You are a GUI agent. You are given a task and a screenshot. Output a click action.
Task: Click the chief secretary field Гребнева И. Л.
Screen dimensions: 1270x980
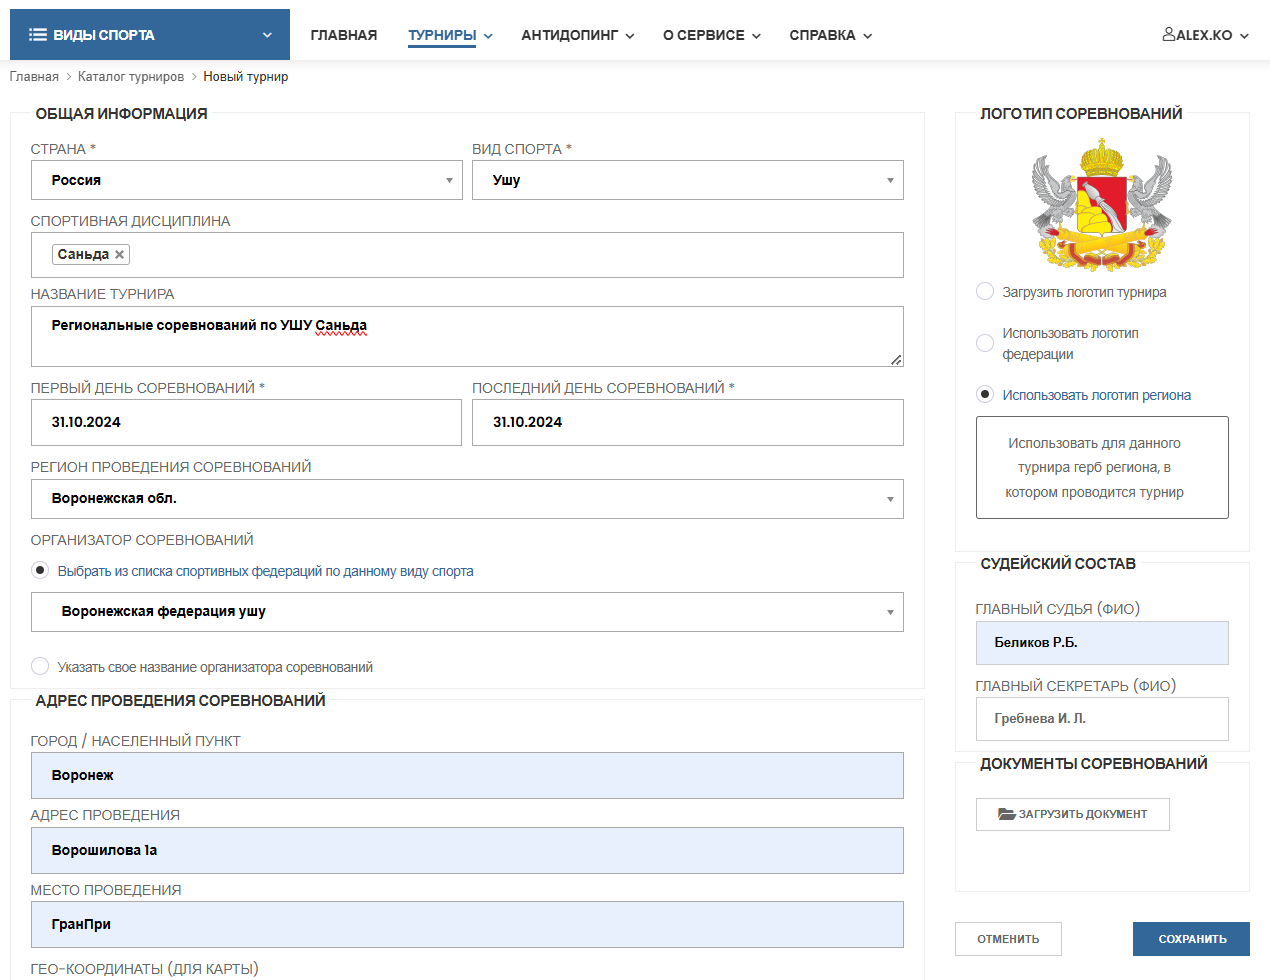[x=1102, y=719]
